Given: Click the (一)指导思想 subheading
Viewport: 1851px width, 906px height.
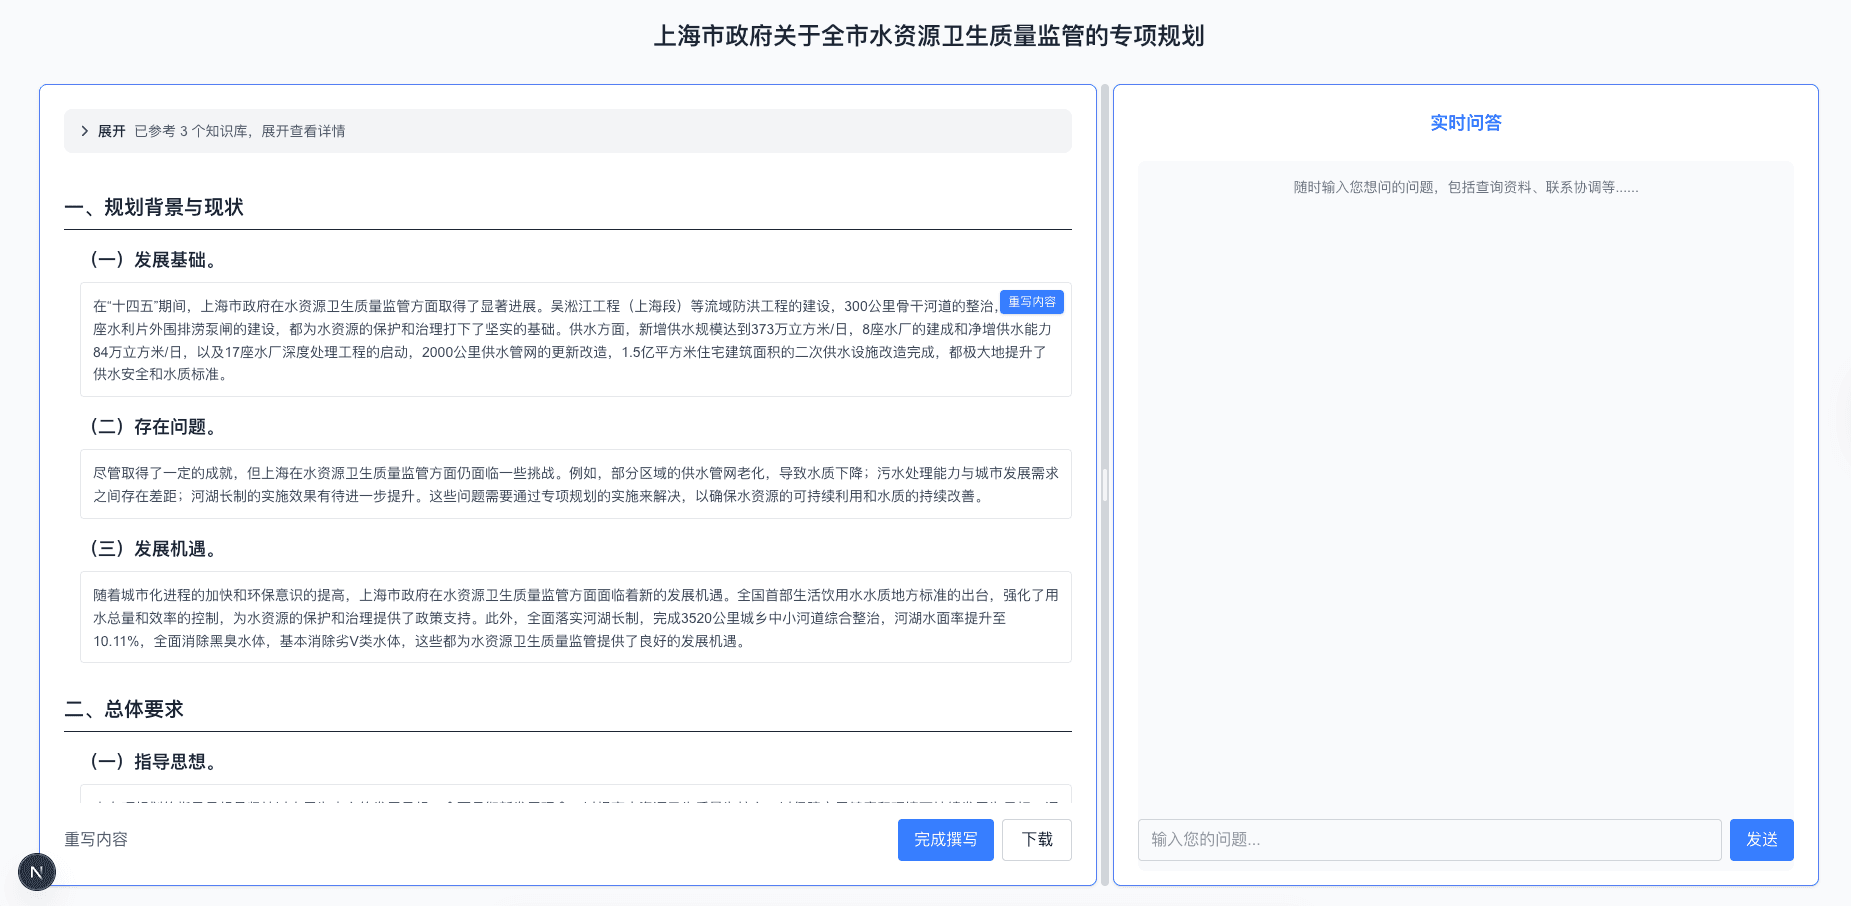Looking at the screenshot, I should click(x=153, y=762).
